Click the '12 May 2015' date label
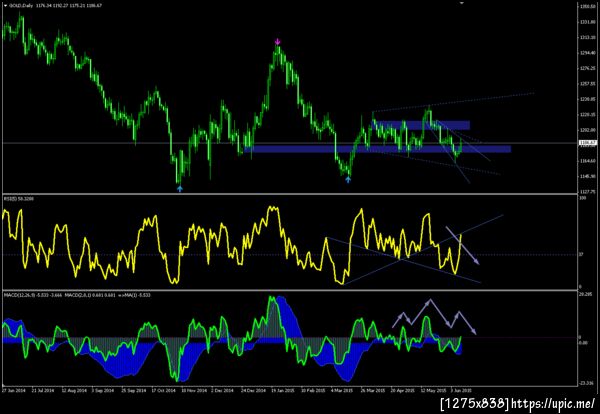The image size is (600, 414). (433, 391)
